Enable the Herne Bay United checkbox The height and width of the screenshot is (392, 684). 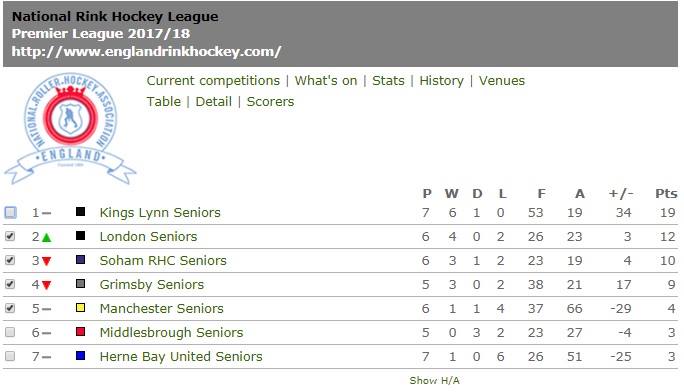(x=10, y=356)
